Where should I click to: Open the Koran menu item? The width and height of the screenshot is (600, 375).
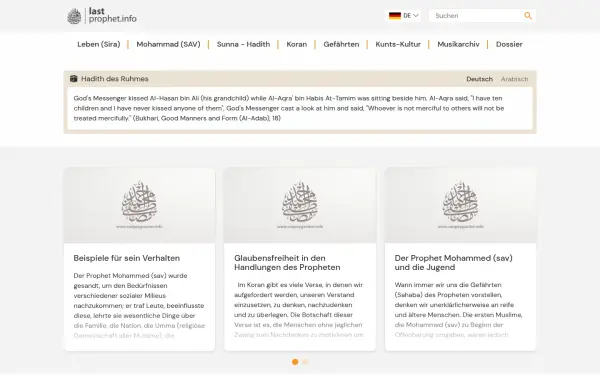pos(297,44)
